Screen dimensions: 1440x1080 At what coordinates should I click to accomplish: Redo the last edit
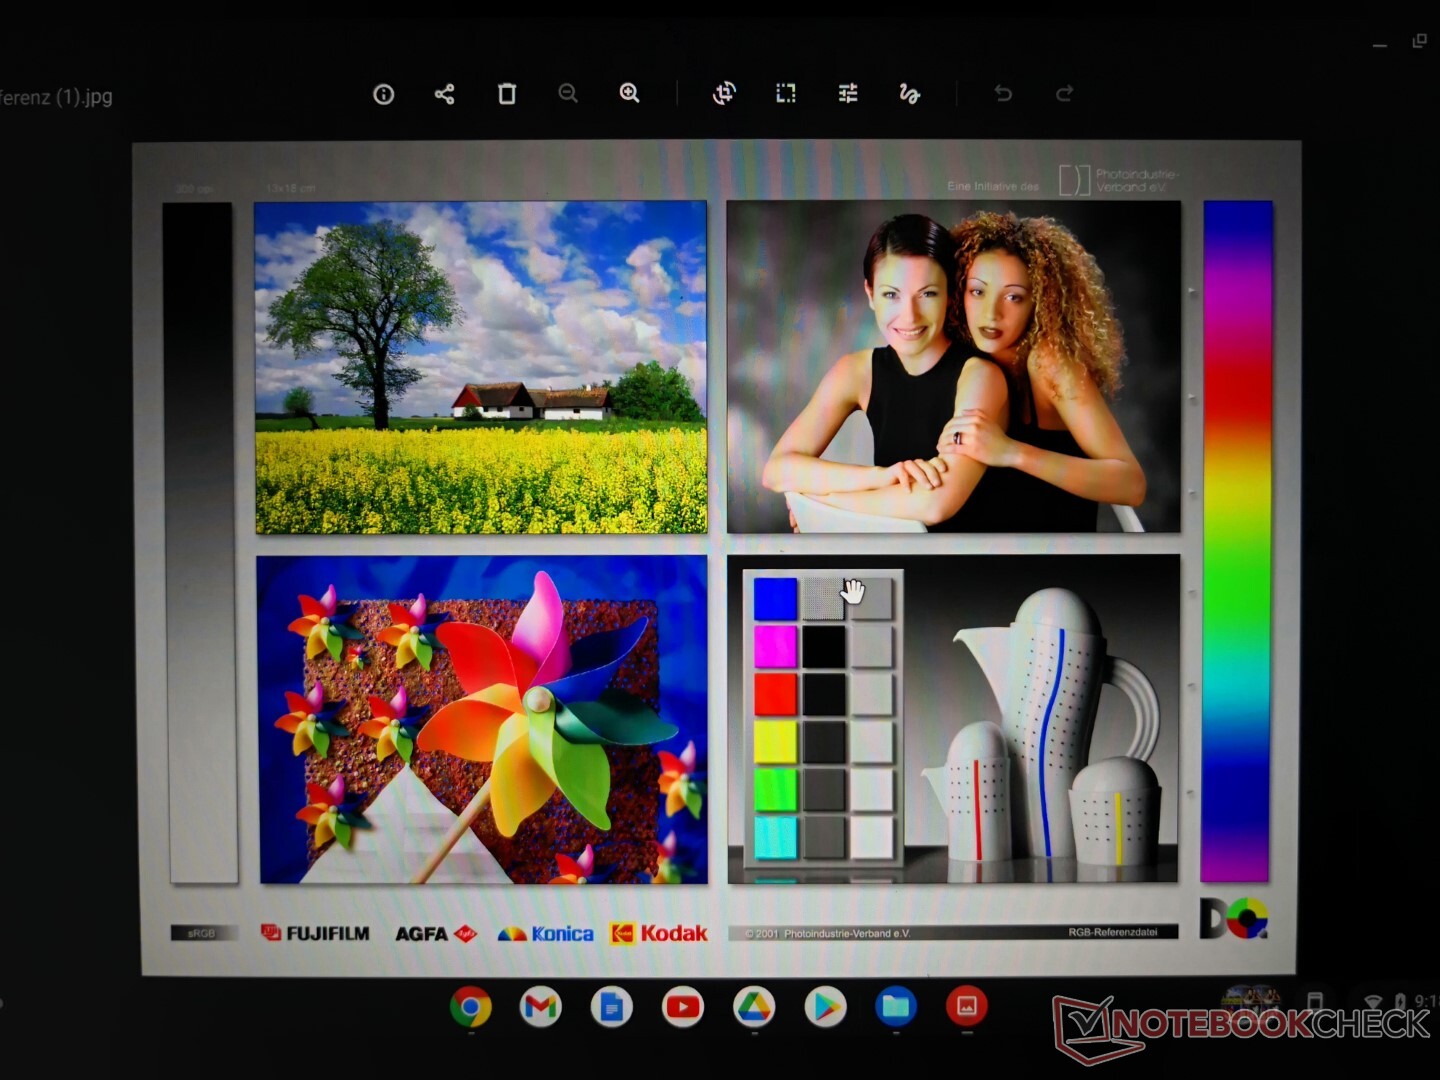click(x=1064, y=93)
